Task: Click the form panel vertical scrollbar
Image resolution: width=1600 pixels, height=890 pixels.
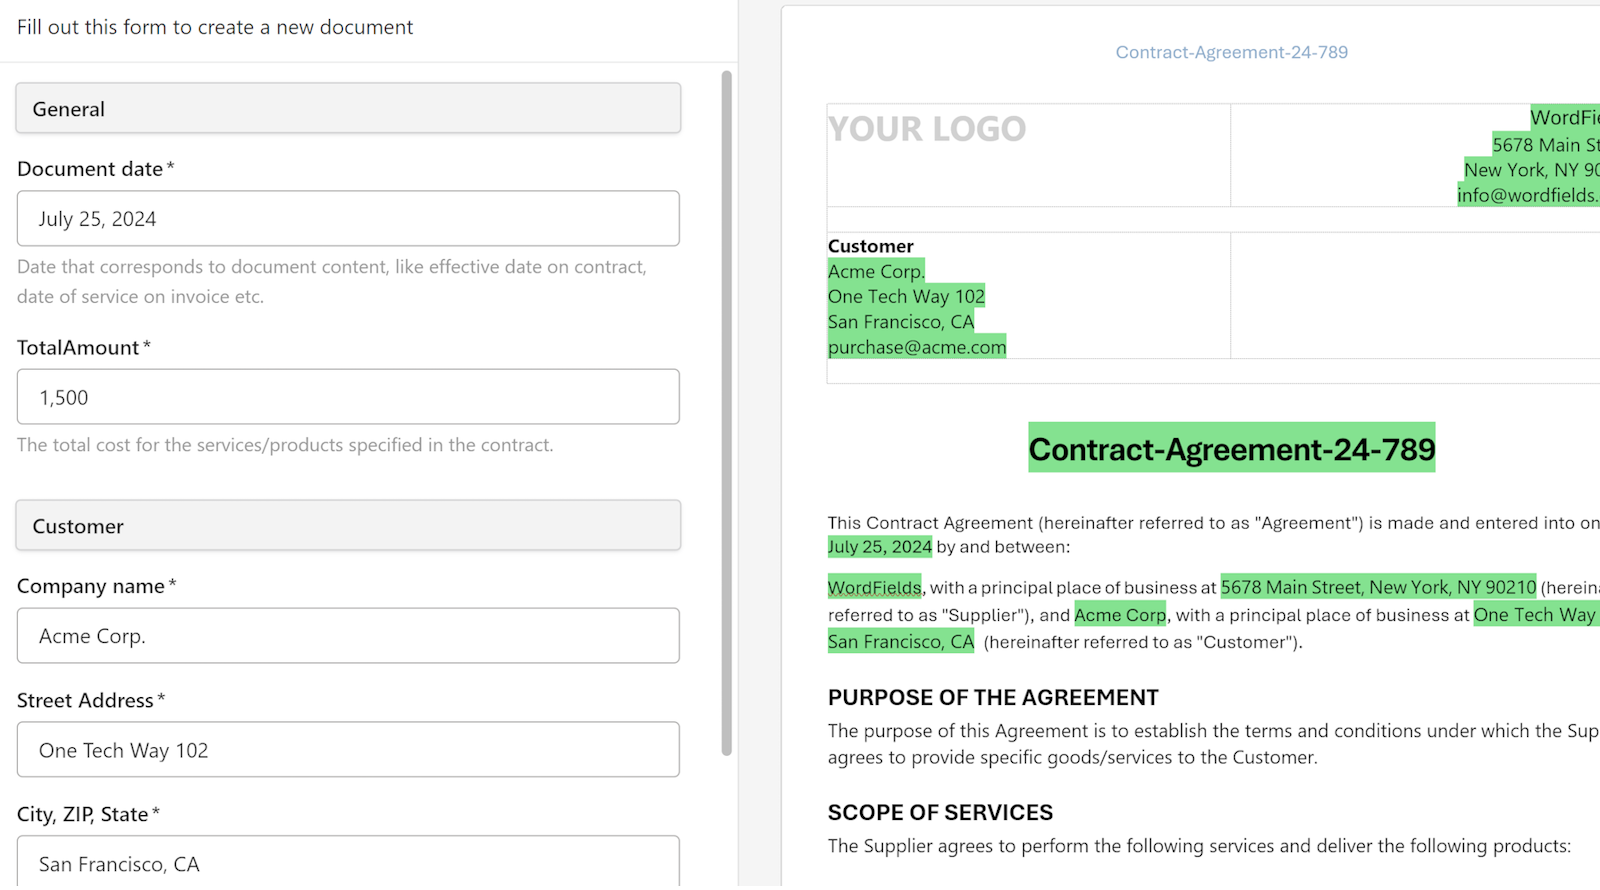Action: [727, 413]
